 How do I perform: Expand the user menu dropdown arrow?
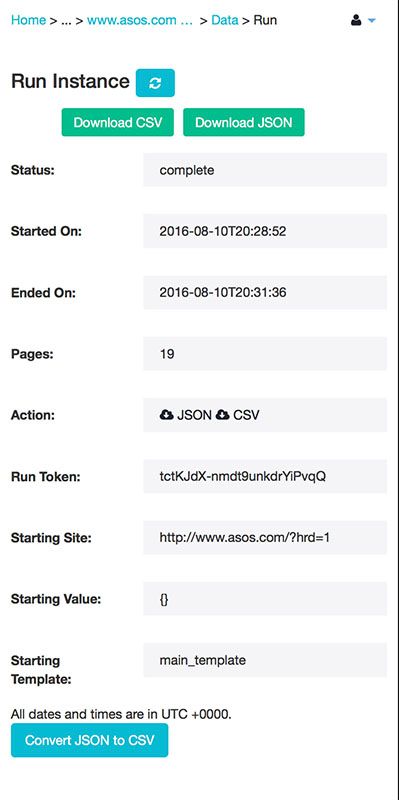click(x=371, y=21)
